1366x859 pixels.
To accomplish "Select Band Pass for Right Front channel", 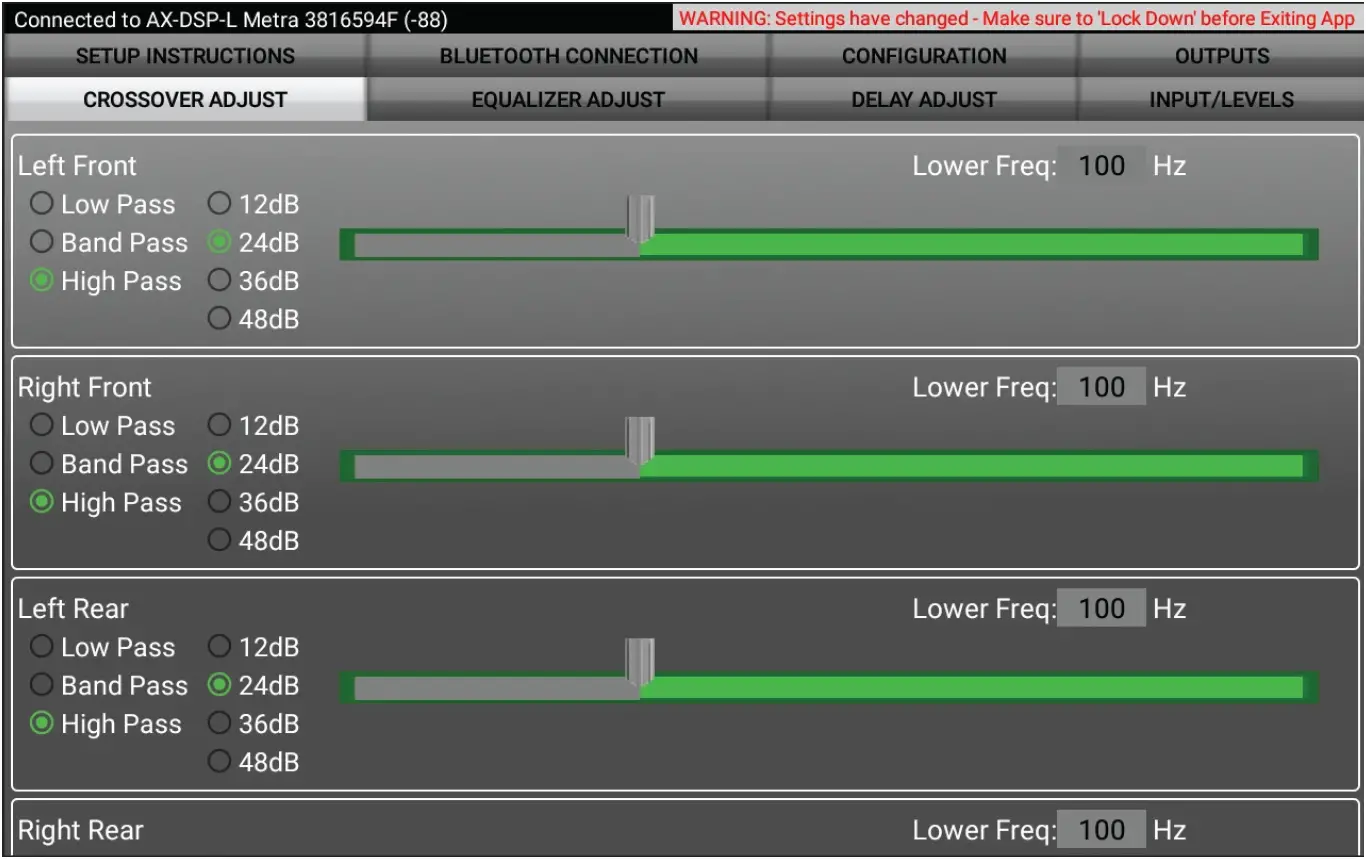I will click(41, 464).
